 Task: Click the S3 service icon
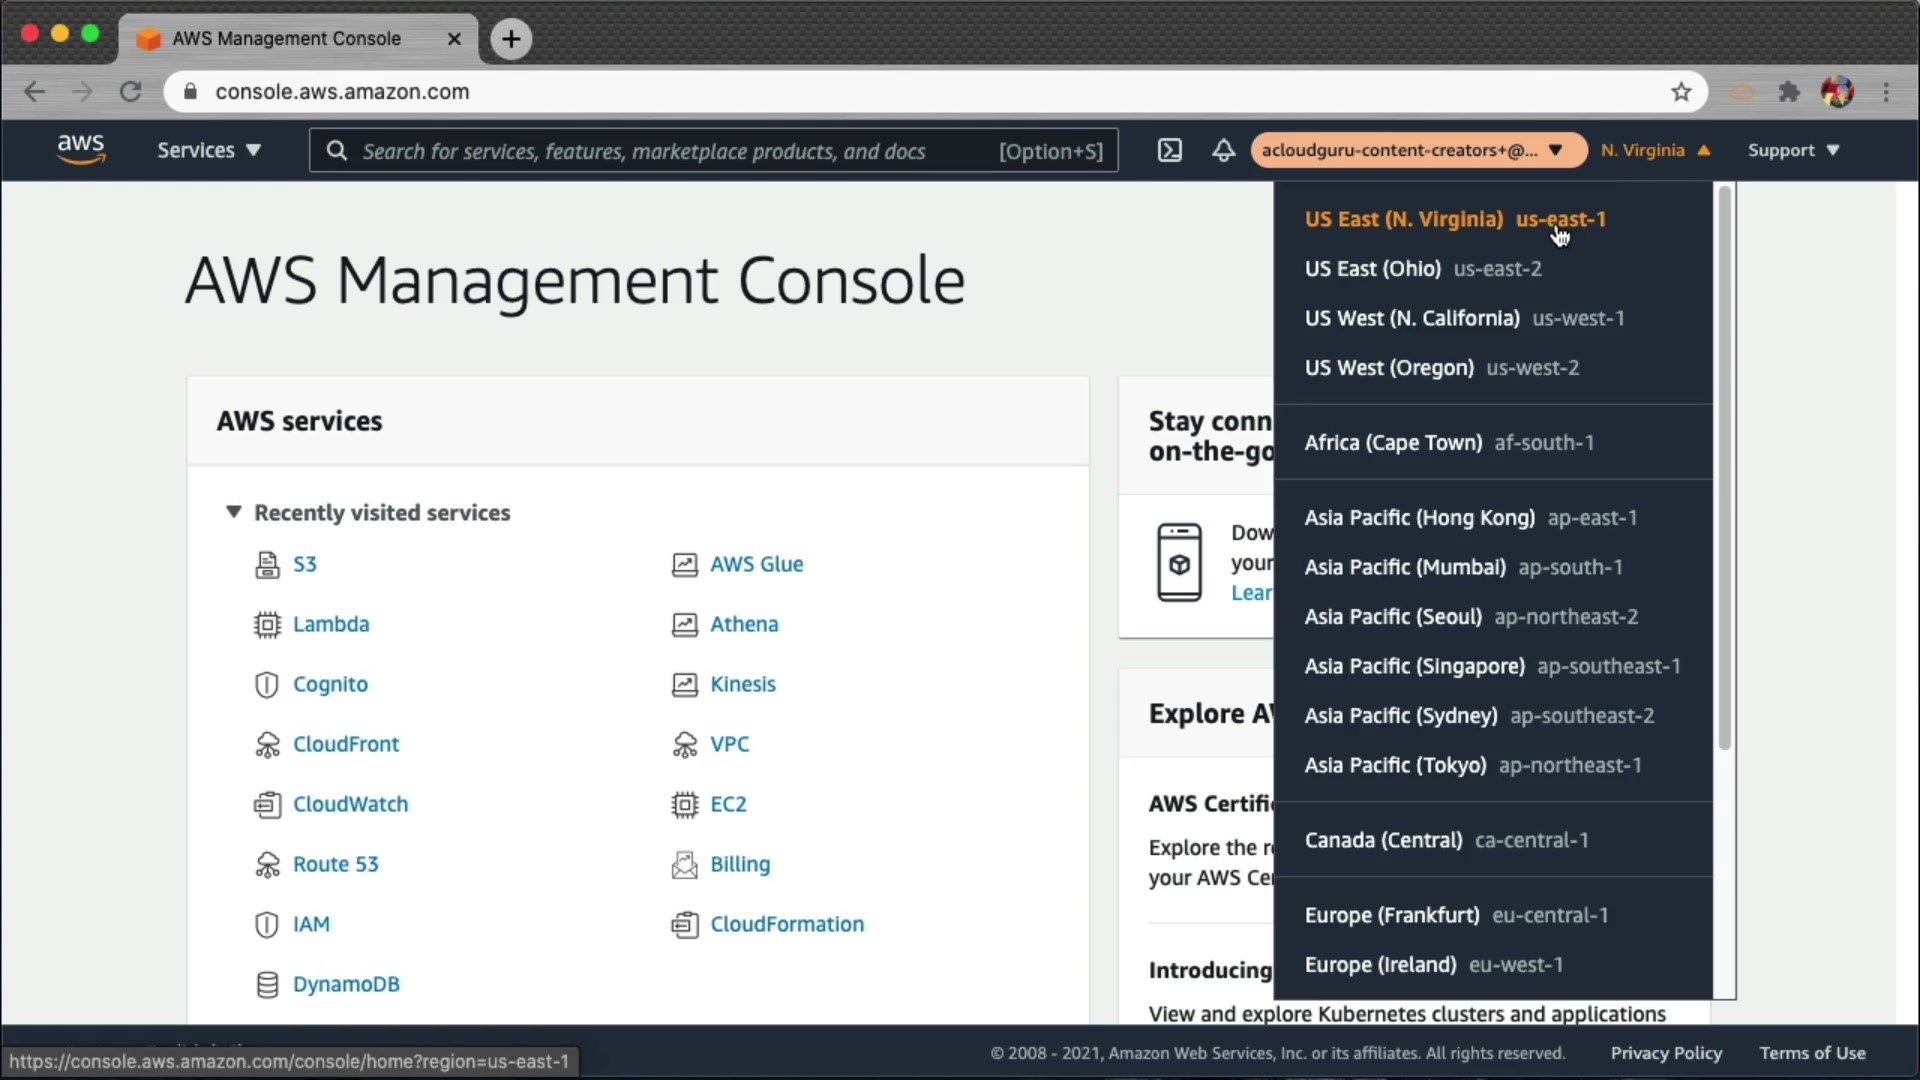coord(267,565)
